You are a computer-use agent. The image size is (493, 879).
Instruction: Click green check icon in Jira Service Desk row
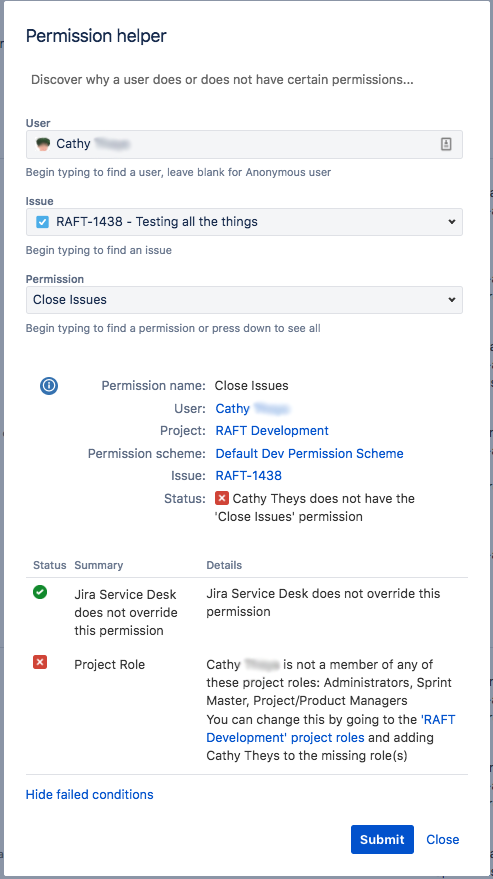tap(40, 592)
